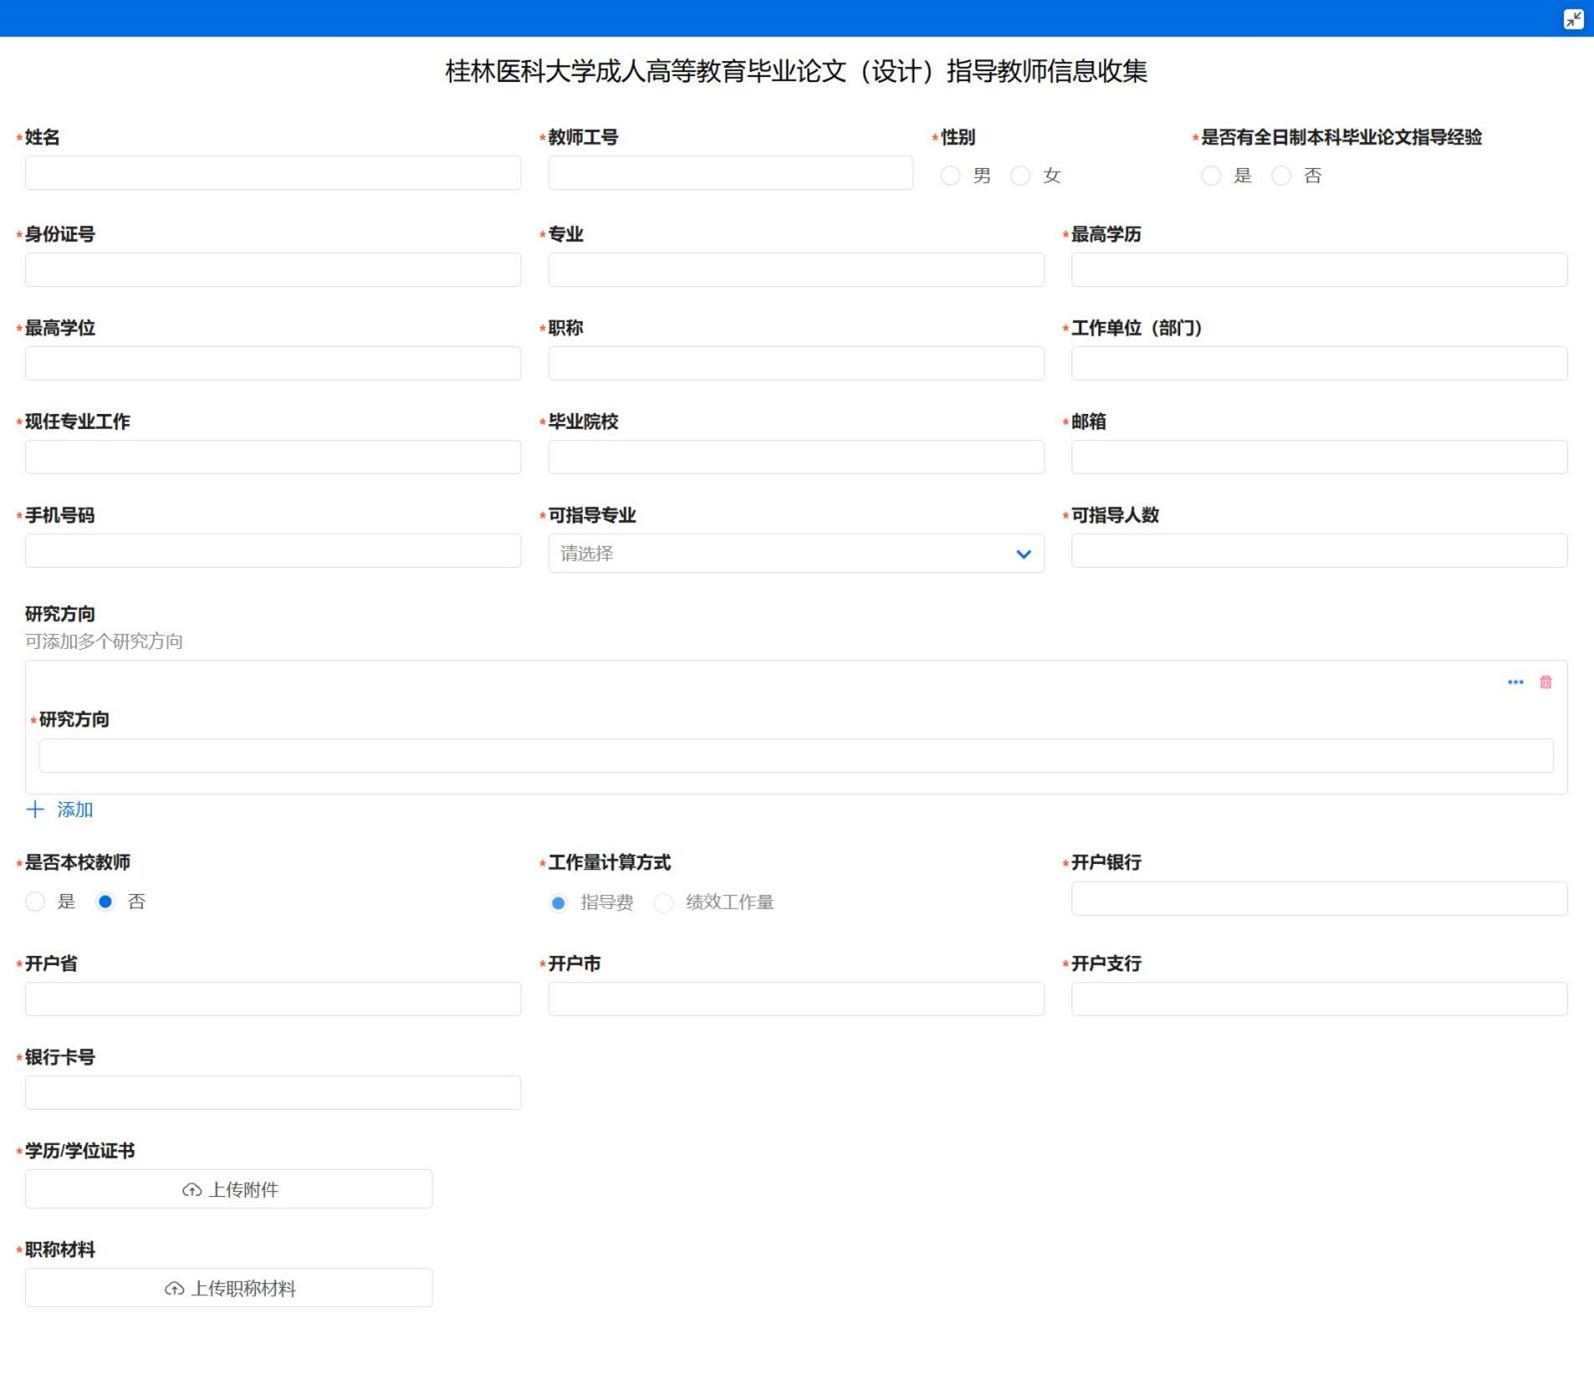Viewport: 1594px width, 1390px height.
Task: Click the 教师工号 text field
Action: (729, 173)
